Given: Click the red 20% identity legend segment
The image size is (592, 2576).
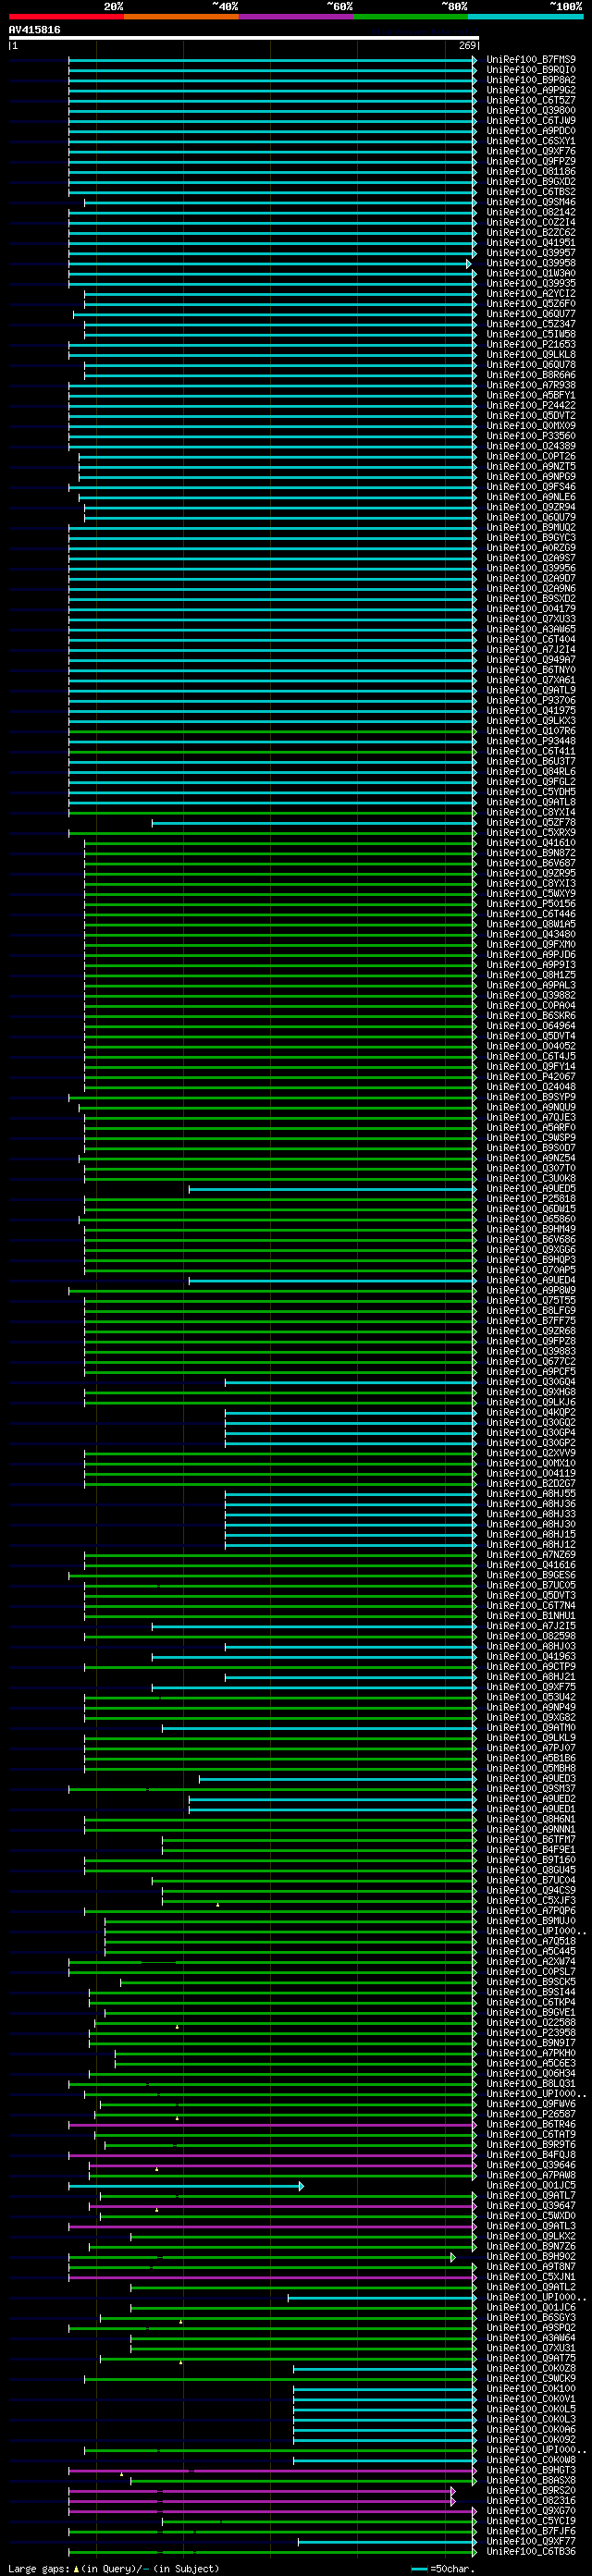Looking at the screenshot, I should tap(66, 16).
